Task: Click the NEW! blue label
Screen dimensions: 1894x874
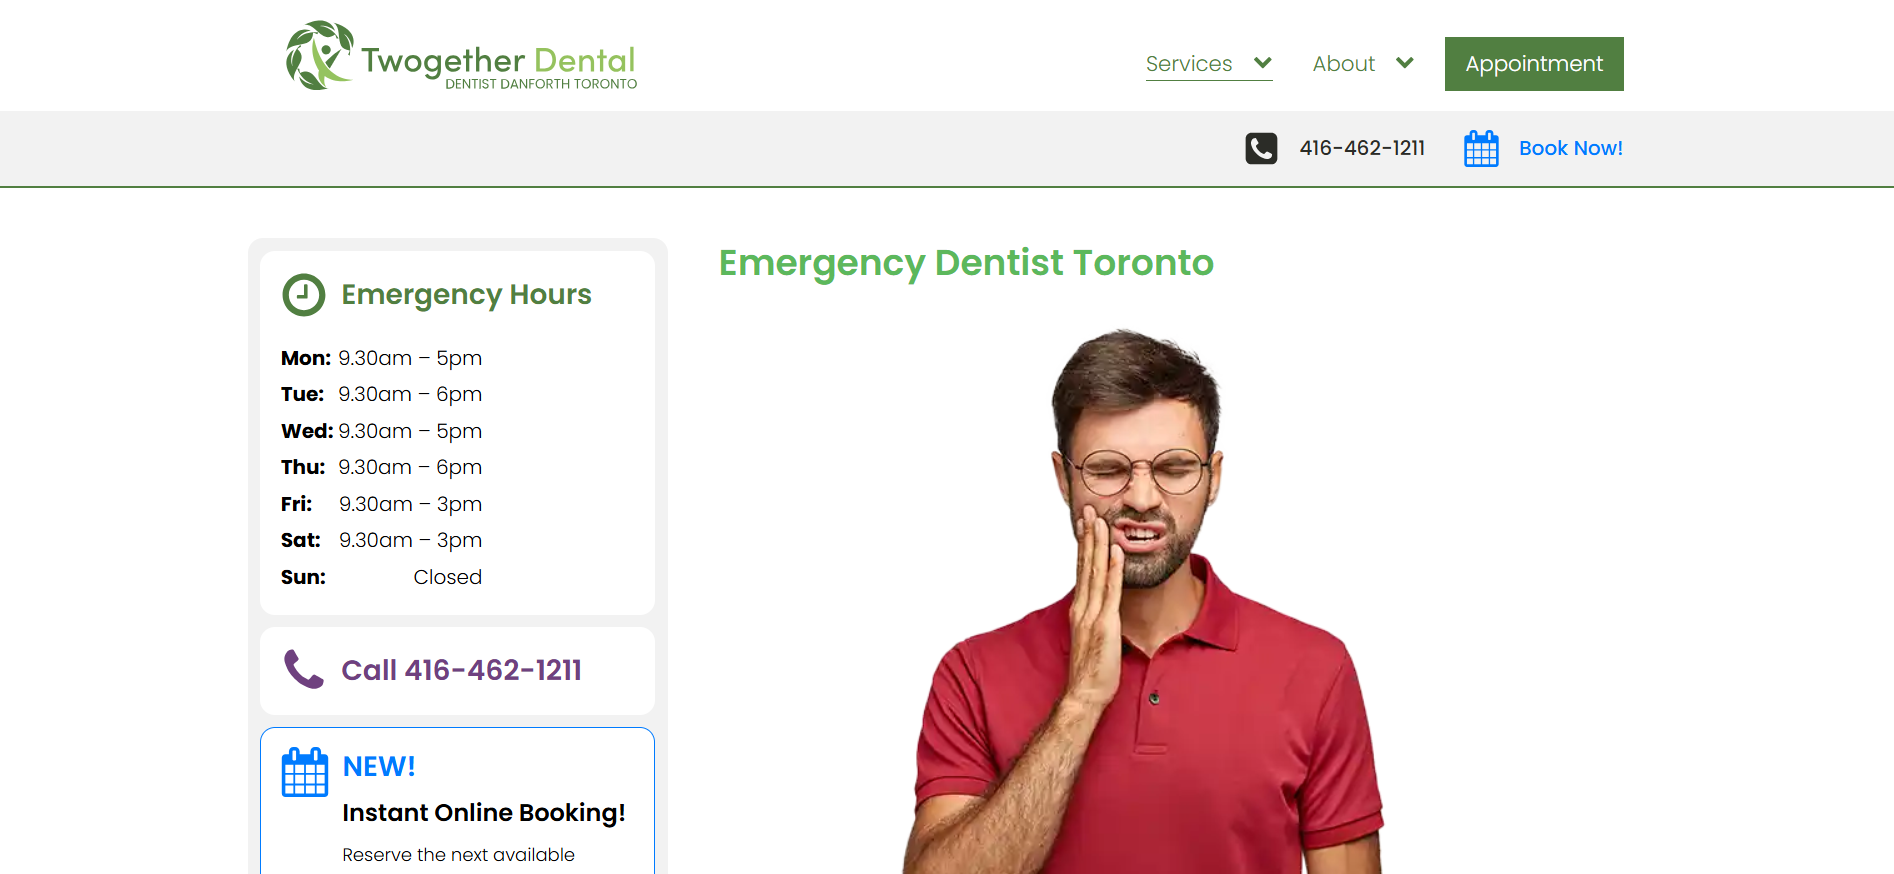Action: (379, 766)
